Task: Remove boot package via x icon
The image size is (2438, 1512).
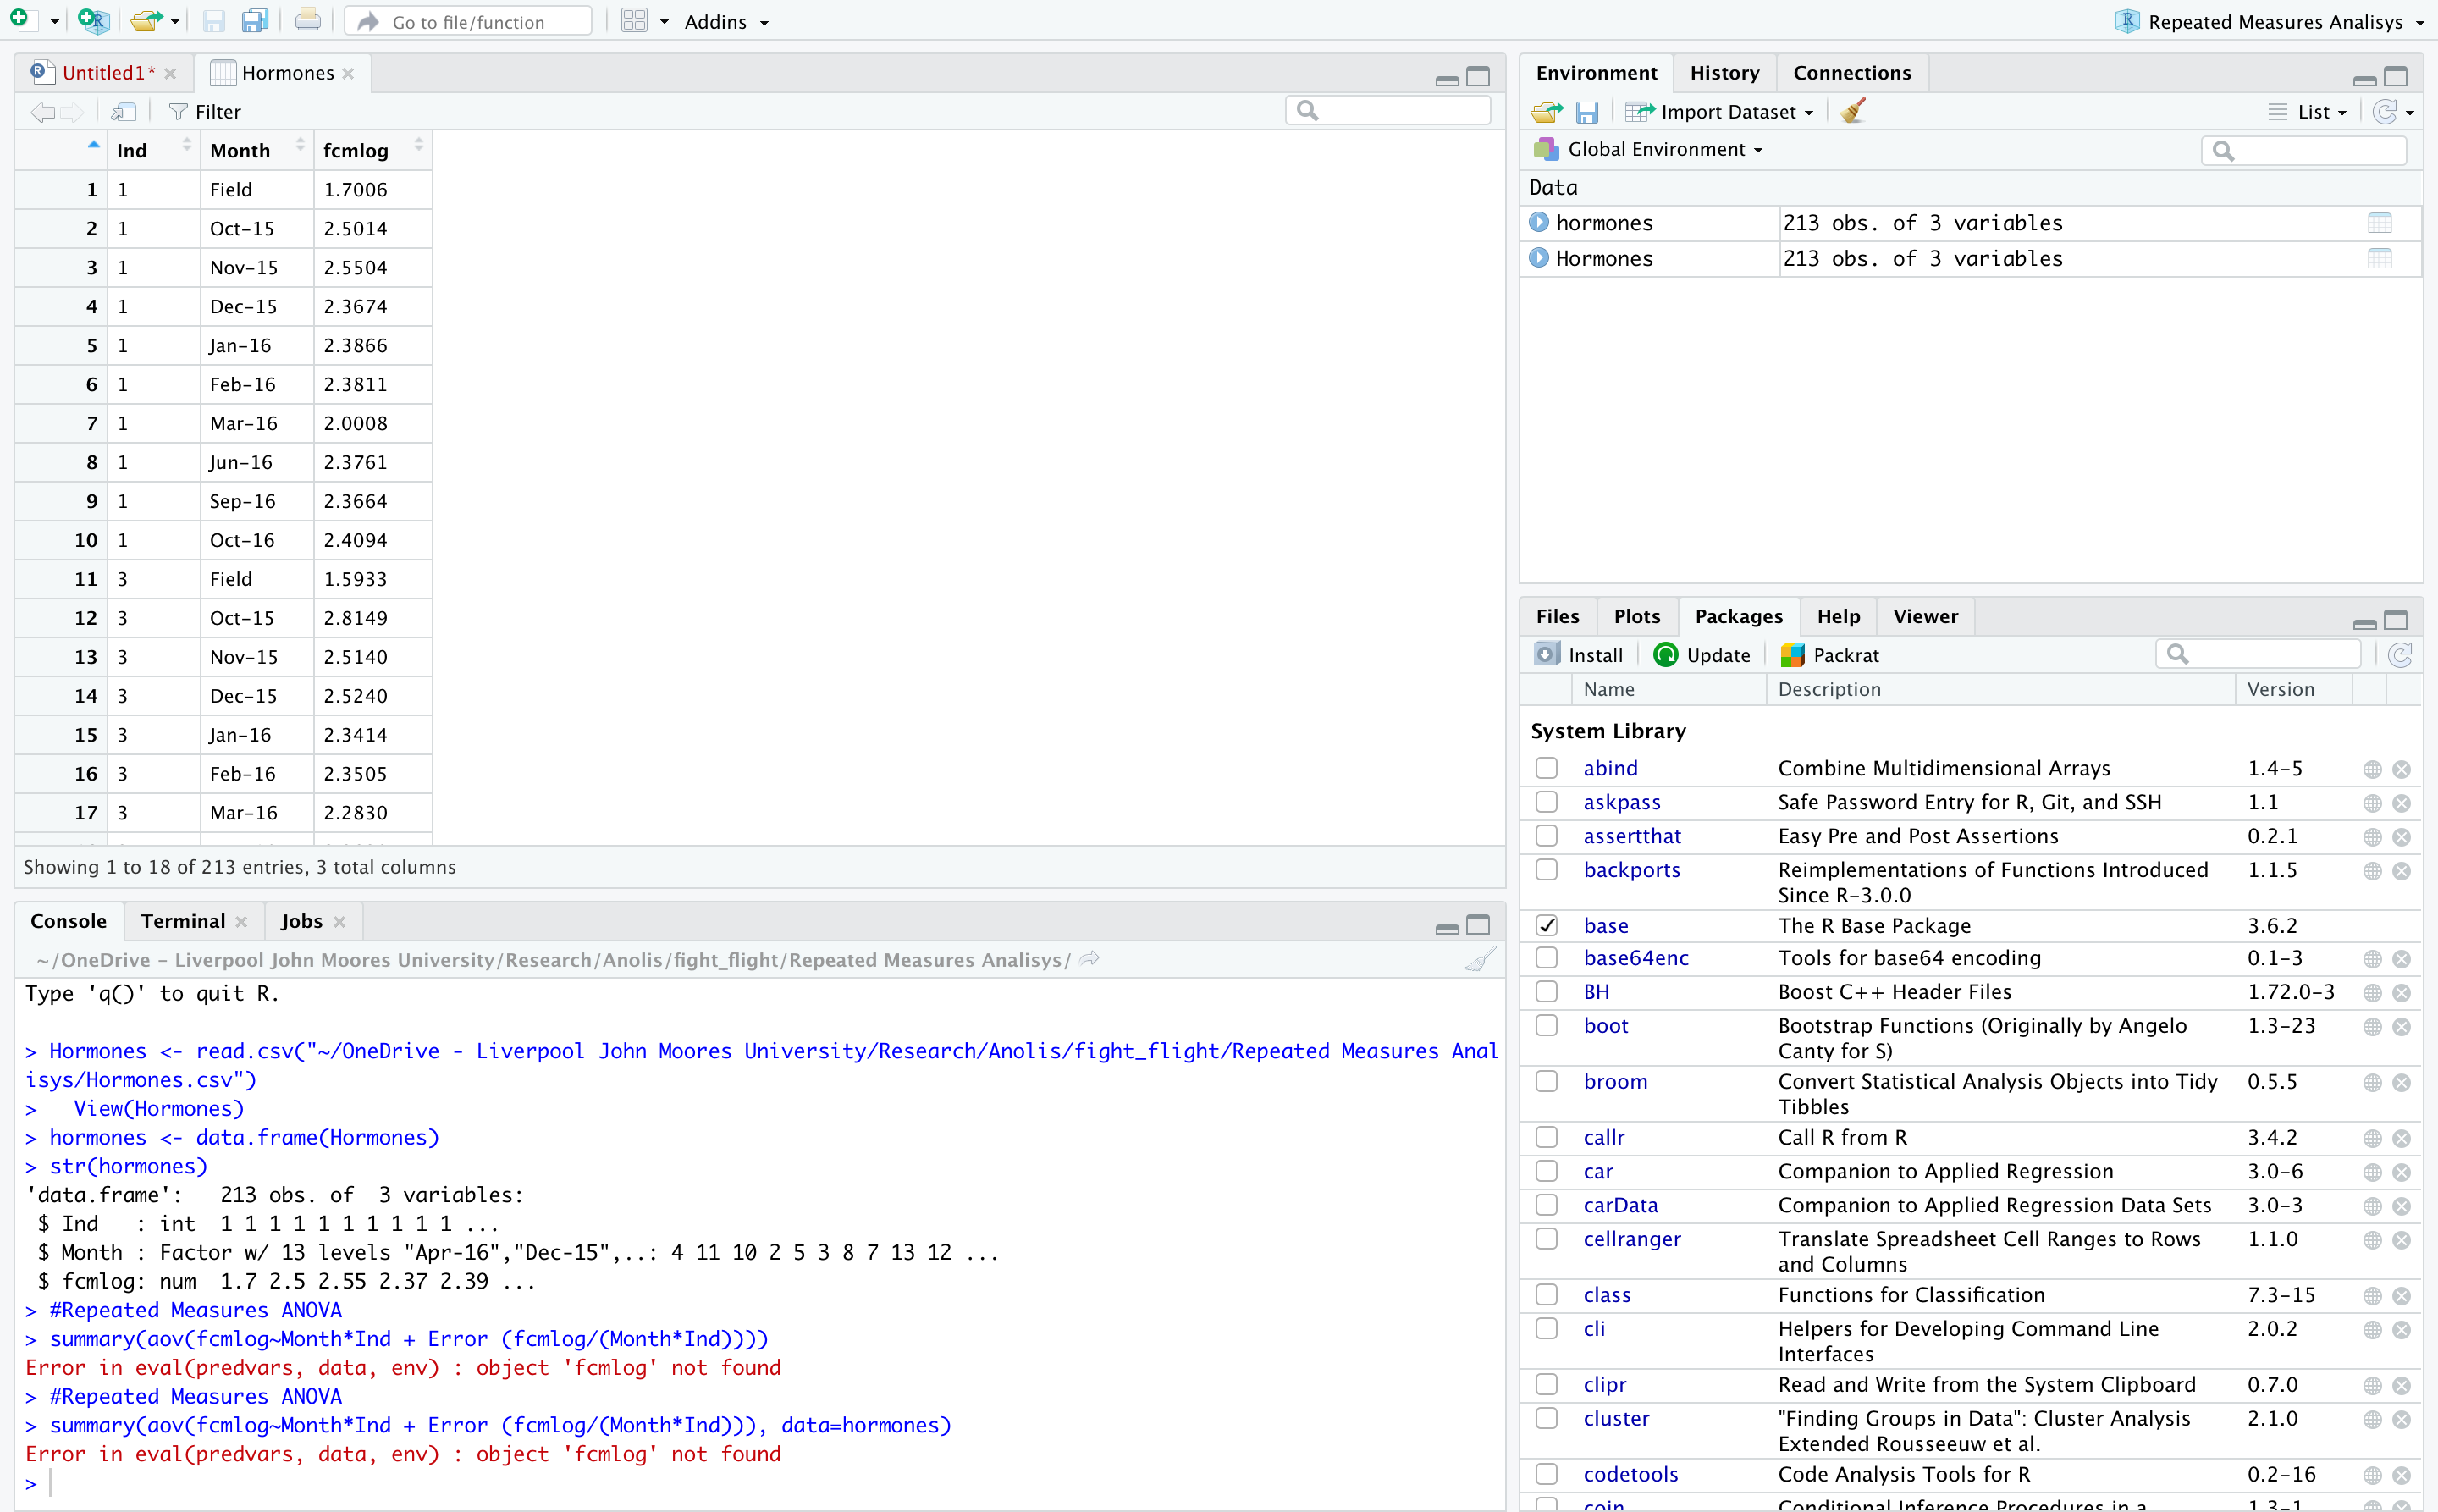Action: coord(2401,1026)
